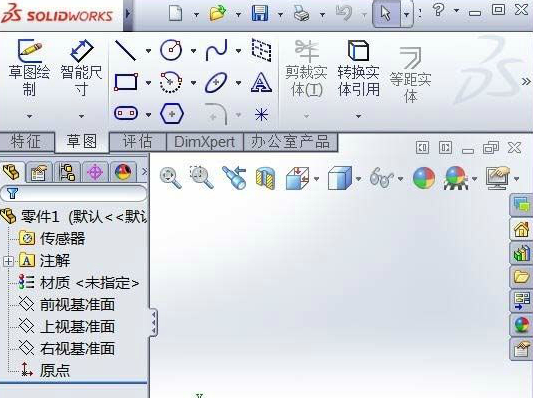533x398 pixels.
Task: Select 右视基准面 in the feature tree
Action: tap(77, 349)
